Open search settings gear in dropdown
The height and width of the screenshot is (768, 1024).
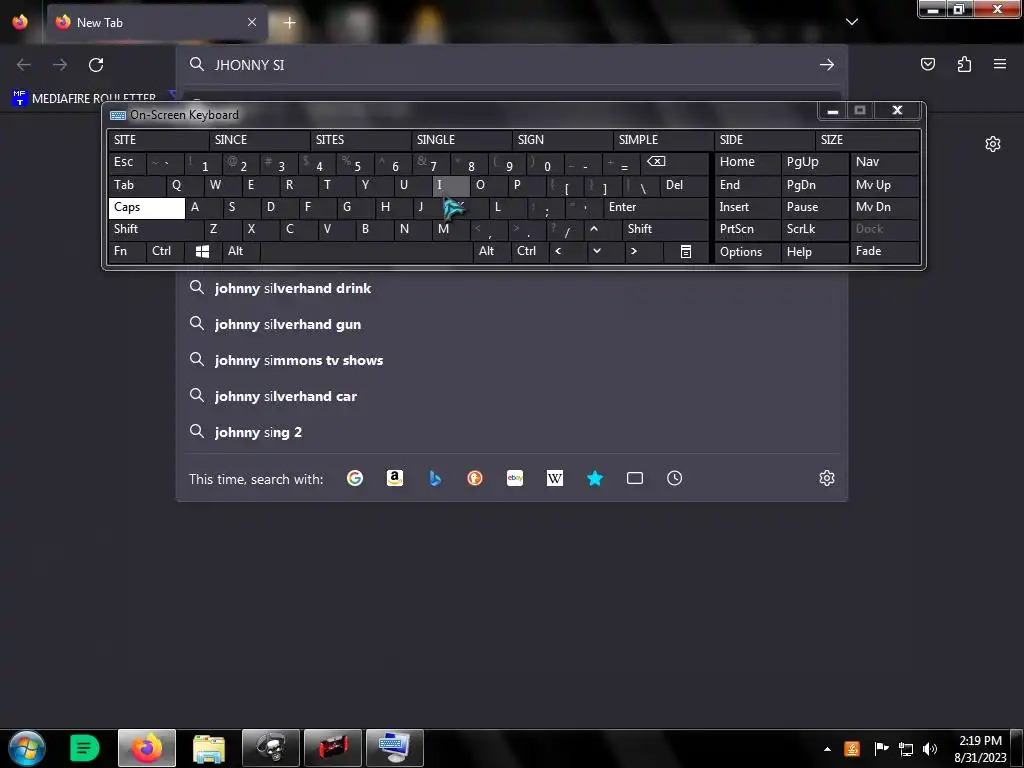tap(827, 478)
